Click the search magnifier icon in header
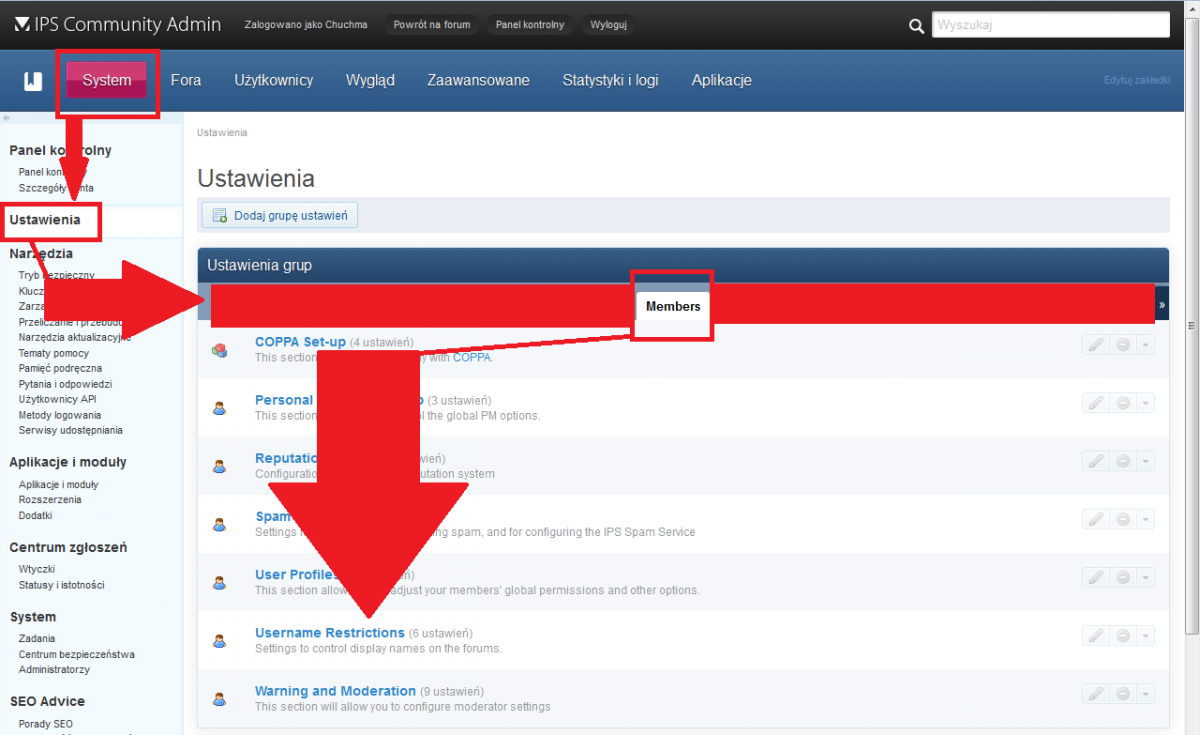1200x735 pixels. (916, 26)
